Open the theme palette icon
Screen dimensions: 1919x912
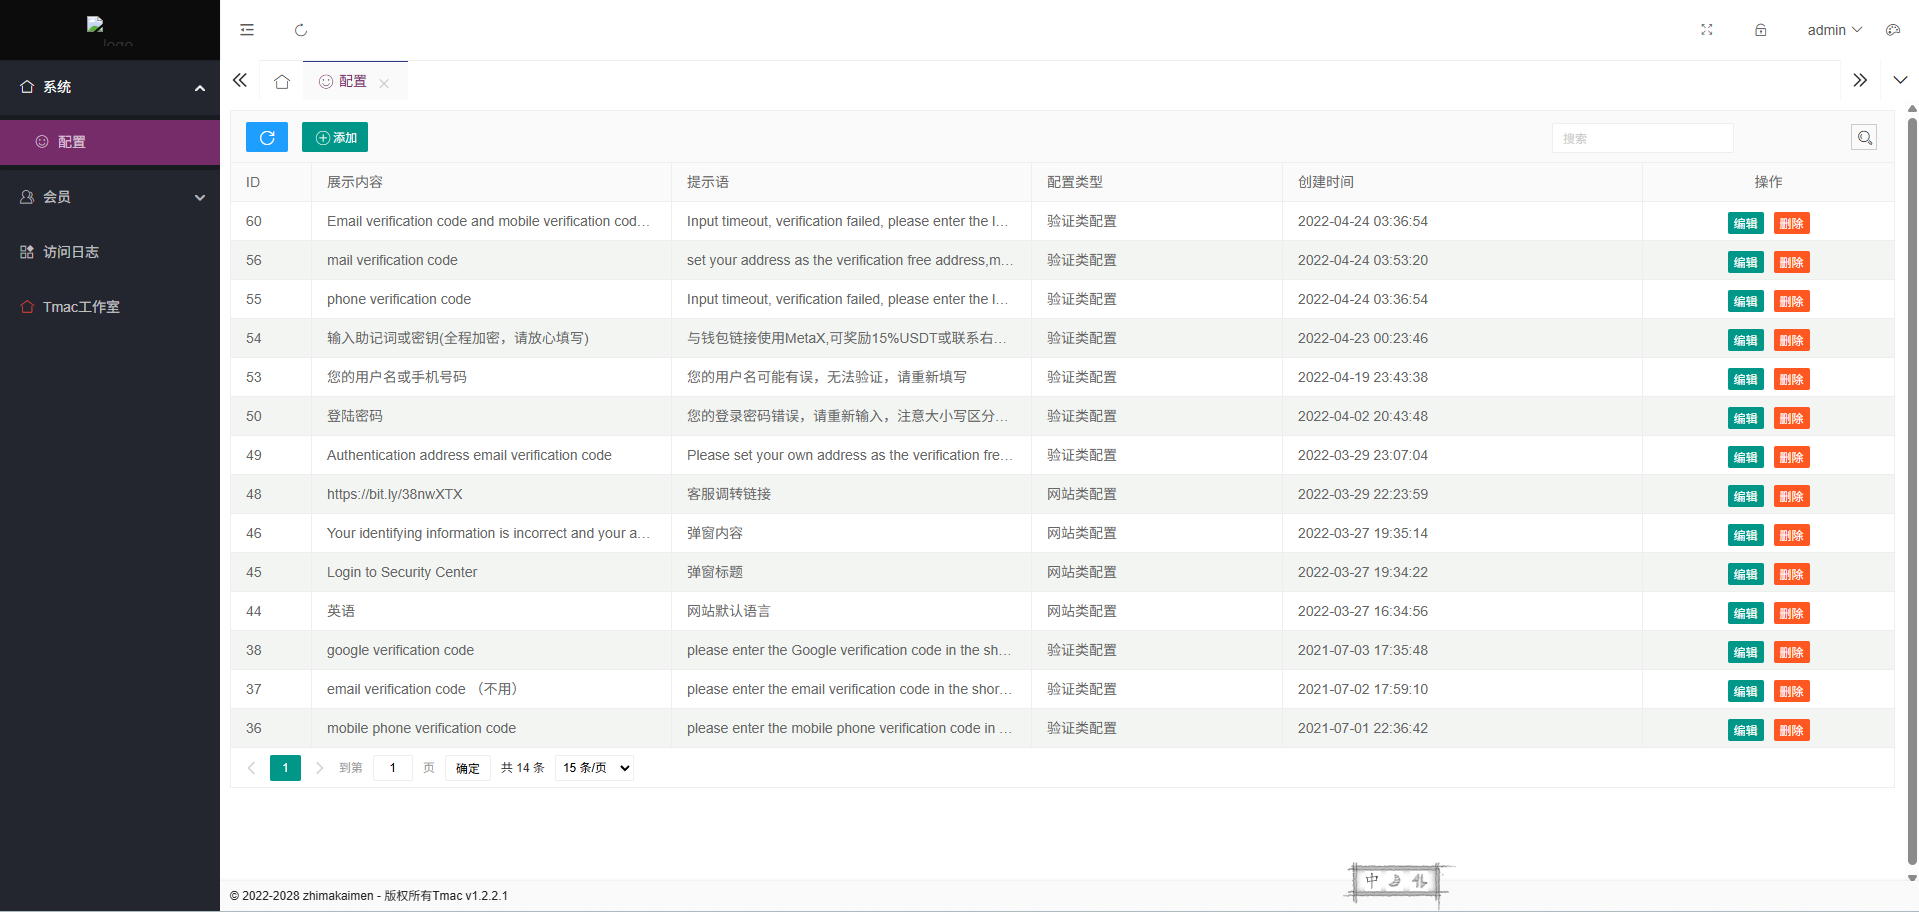coord(1892,30)
